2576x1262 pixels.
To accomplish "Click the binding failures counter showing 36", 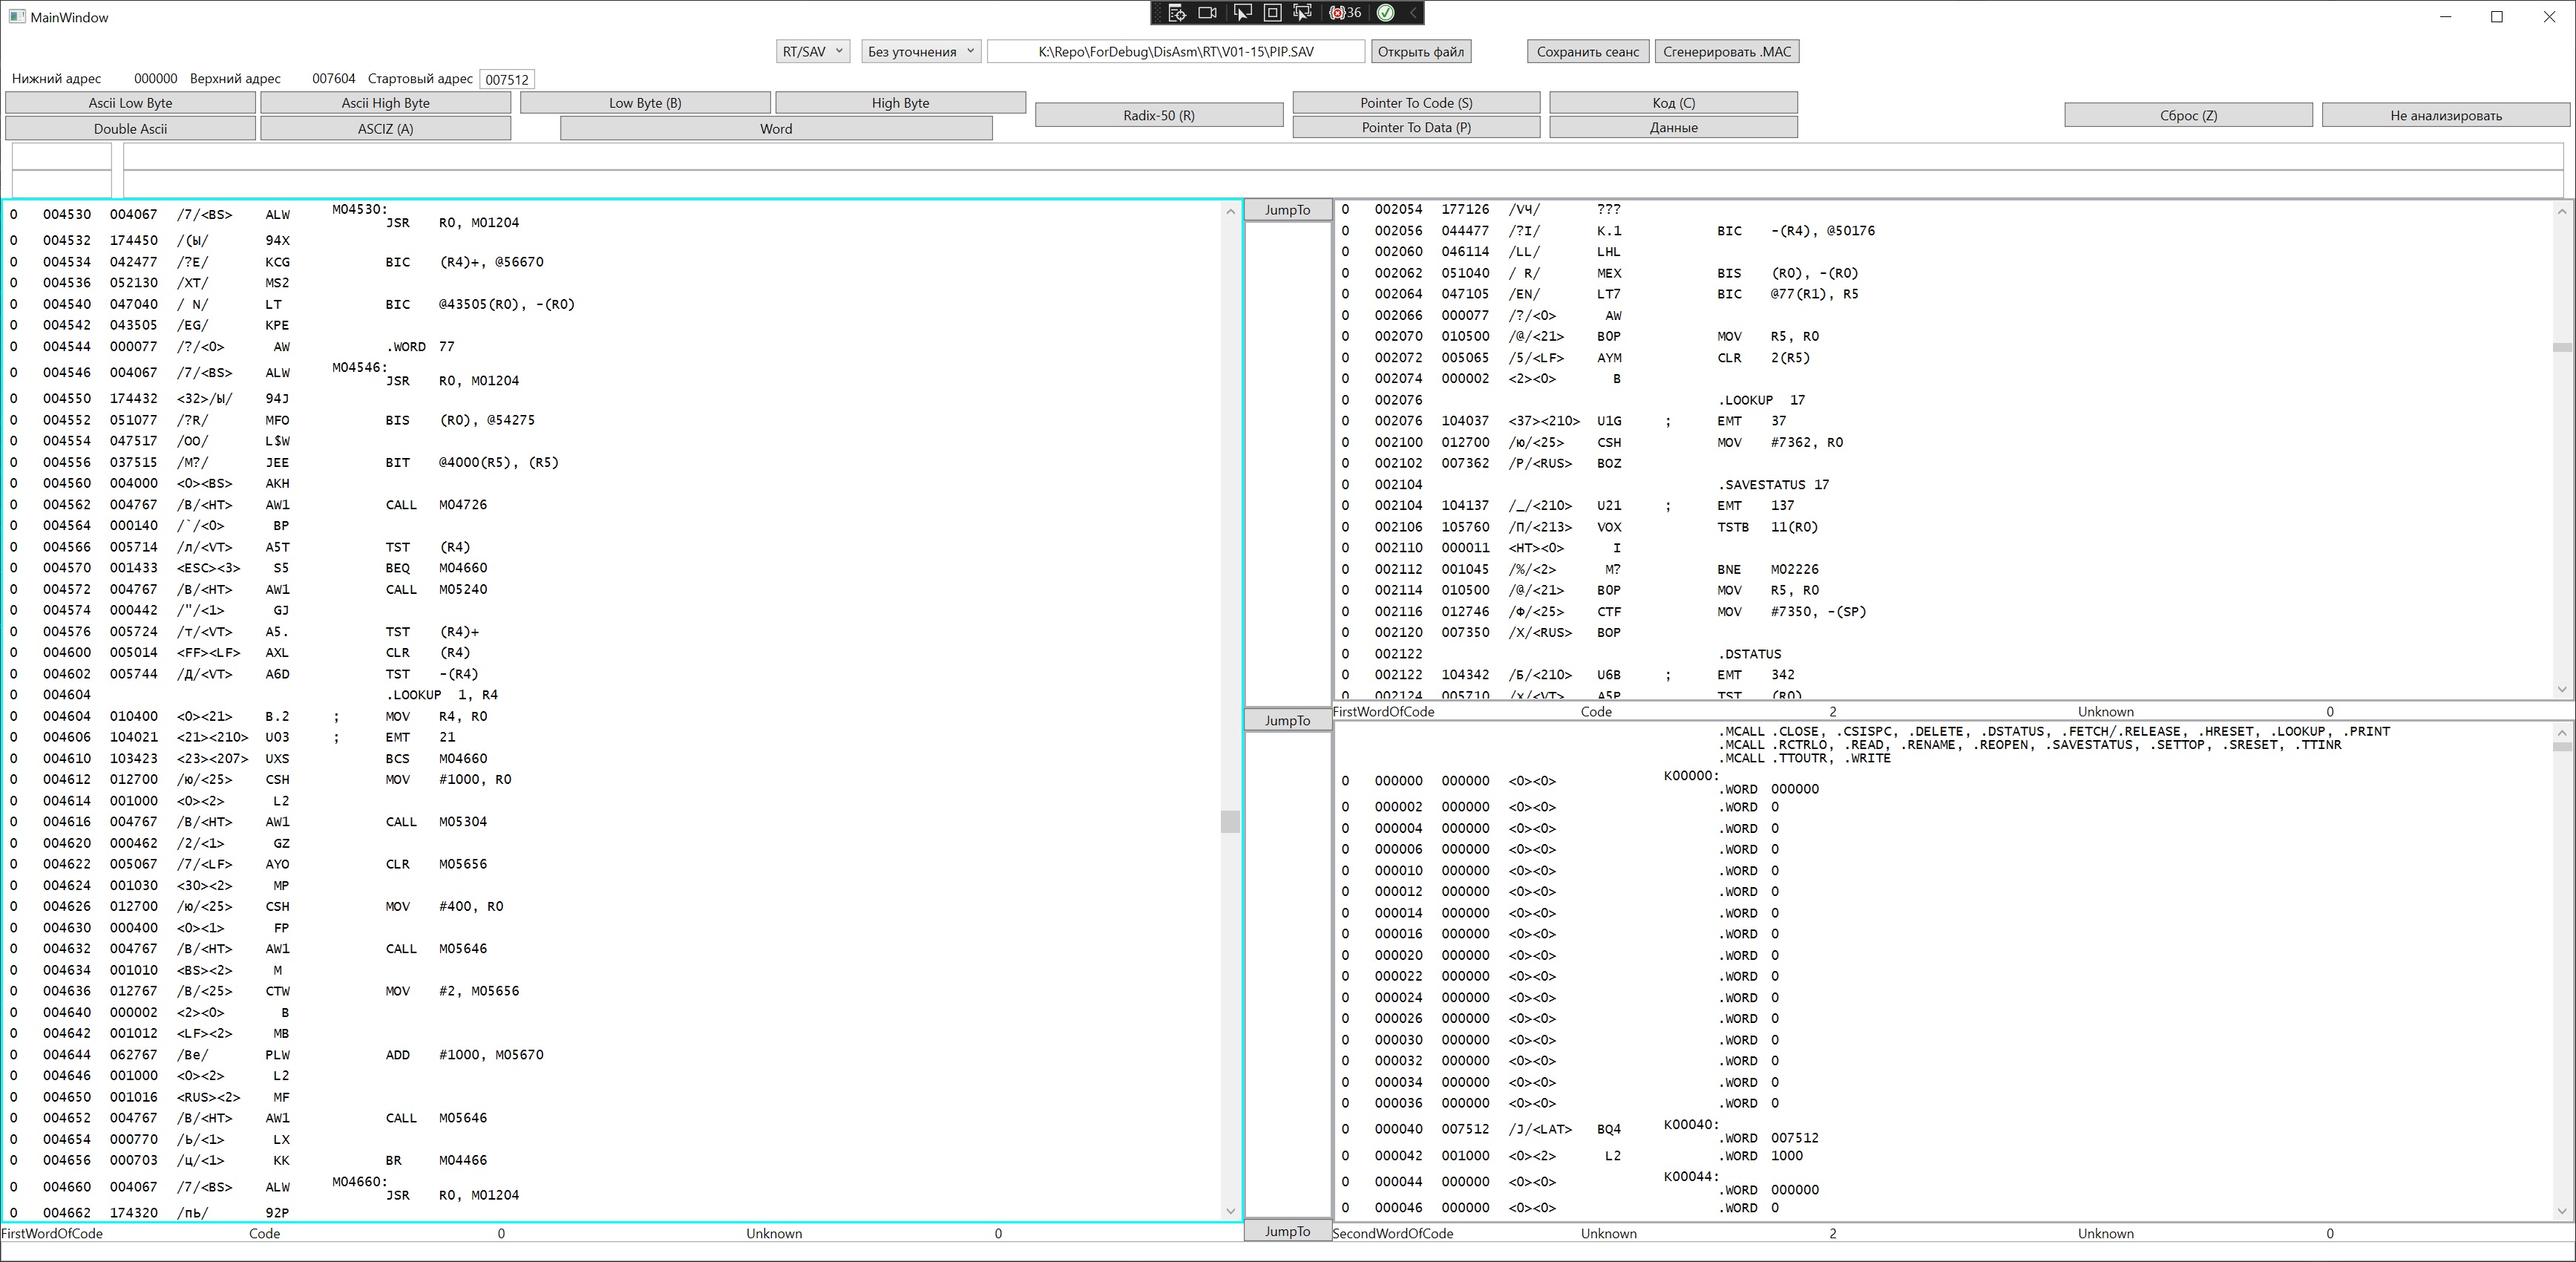I will tap(1345, 13).
